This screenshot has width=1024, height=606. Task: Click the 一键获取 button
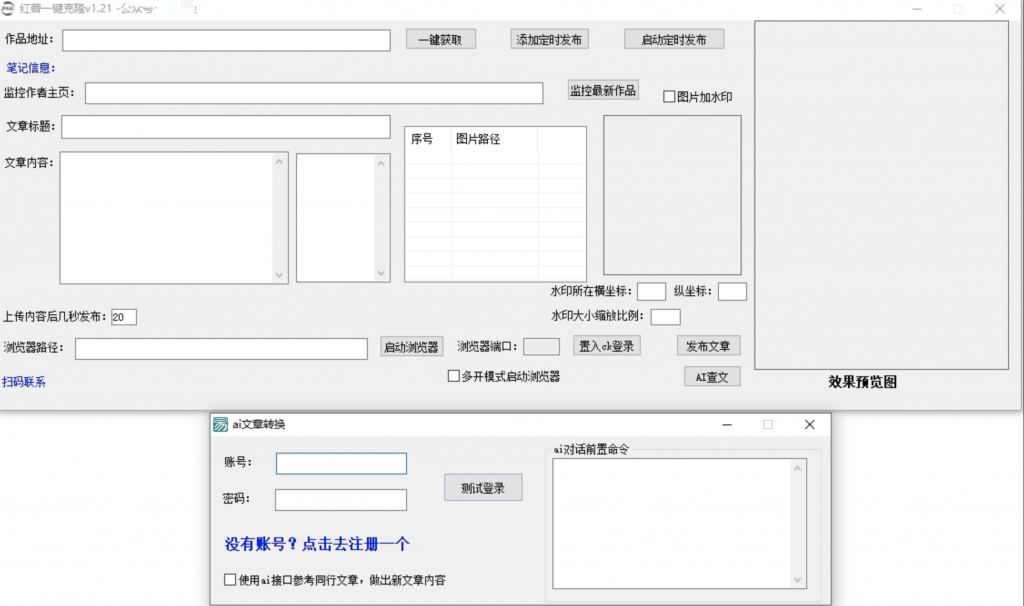coord(440,39)
